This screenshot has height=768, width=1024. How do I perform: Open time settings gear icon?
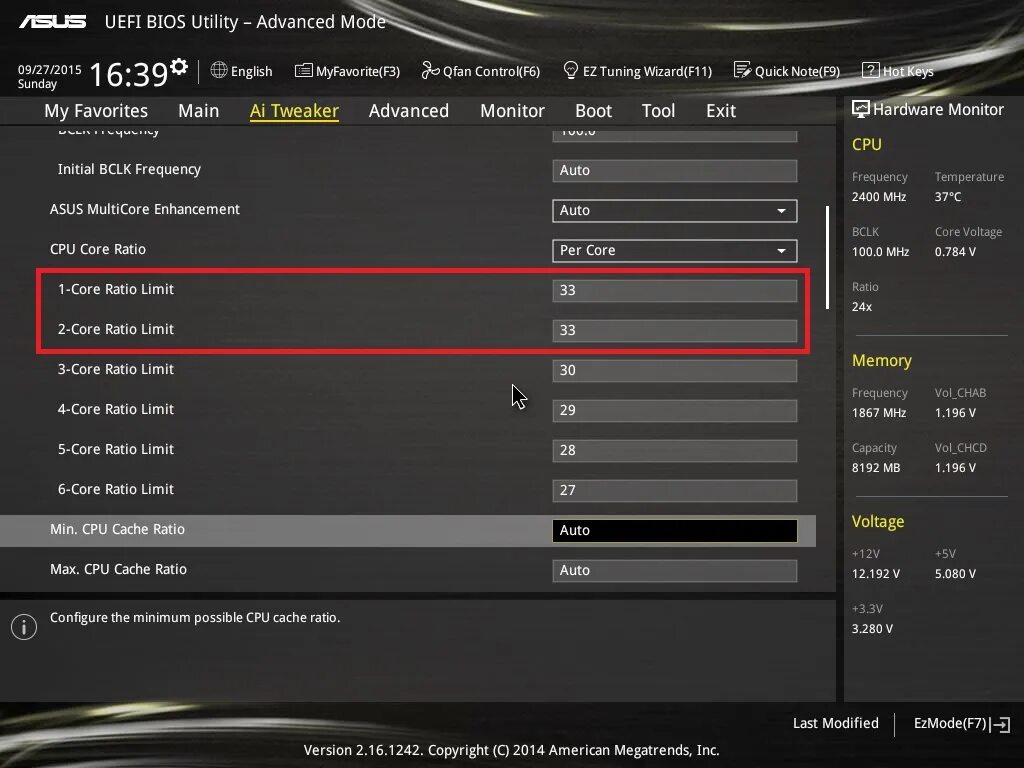[179, 66]
